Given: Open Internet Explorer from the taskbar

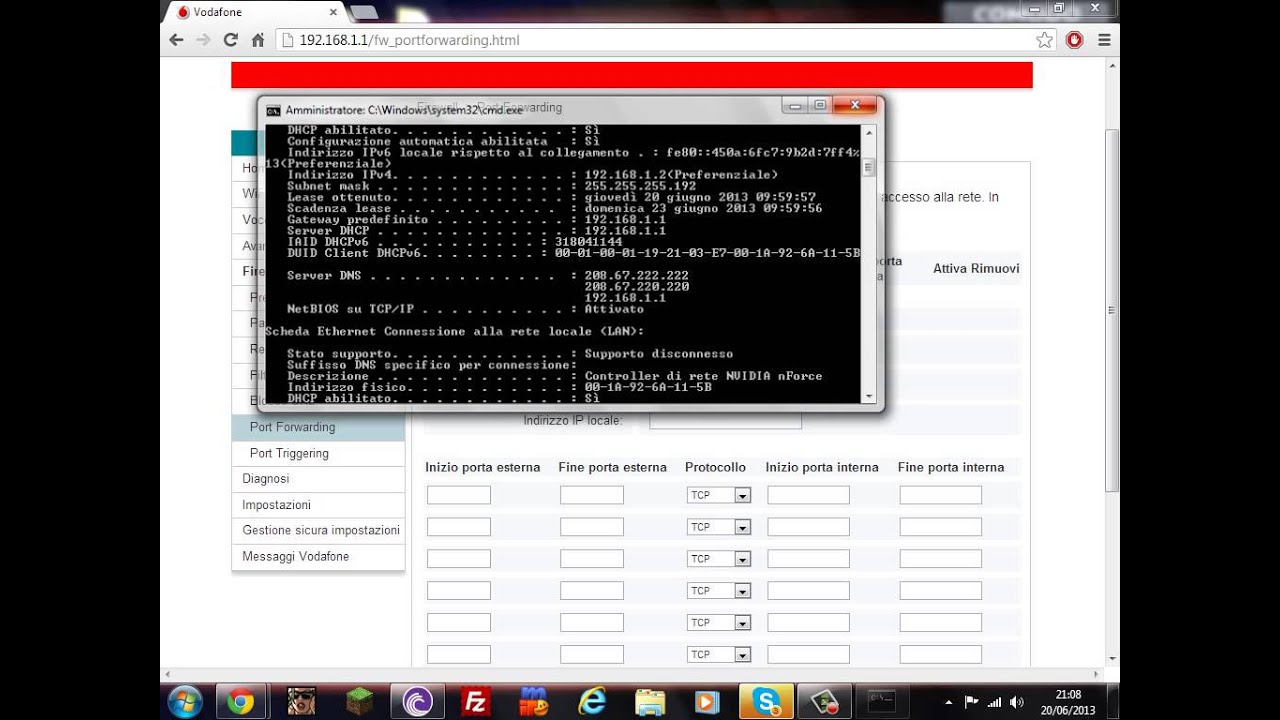Looking at the screenshot, I should click(591, 702).
